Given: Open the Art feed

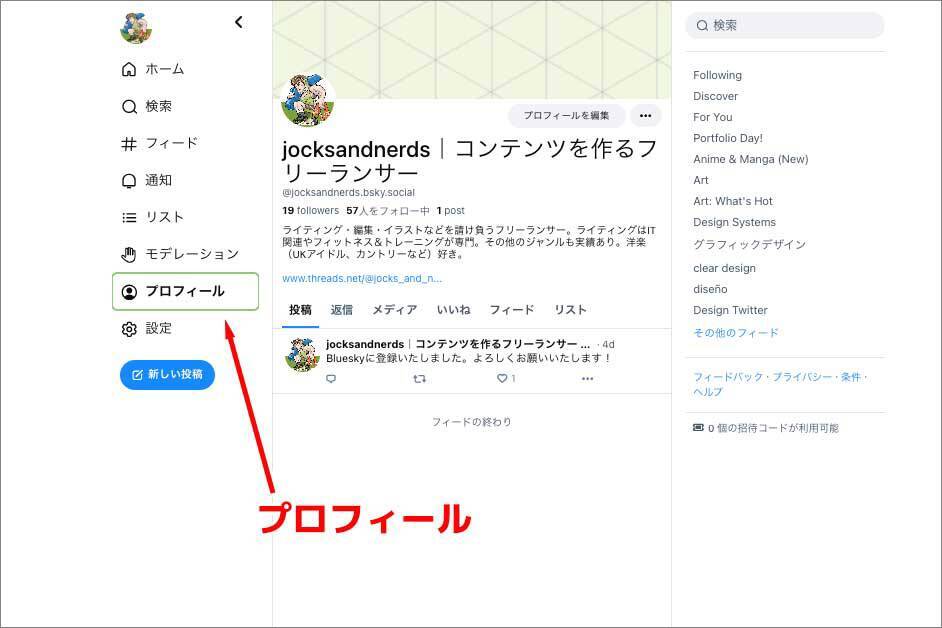Looking at the screenshot, I should (x=700, y=180).
